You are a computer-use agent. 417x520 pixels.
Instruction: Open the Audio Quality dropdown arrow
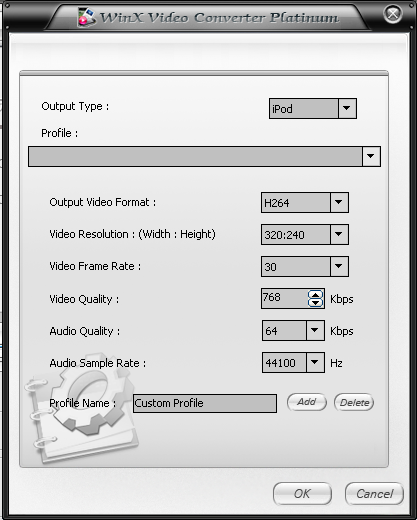pyautogui.click(x=315, y=330)
